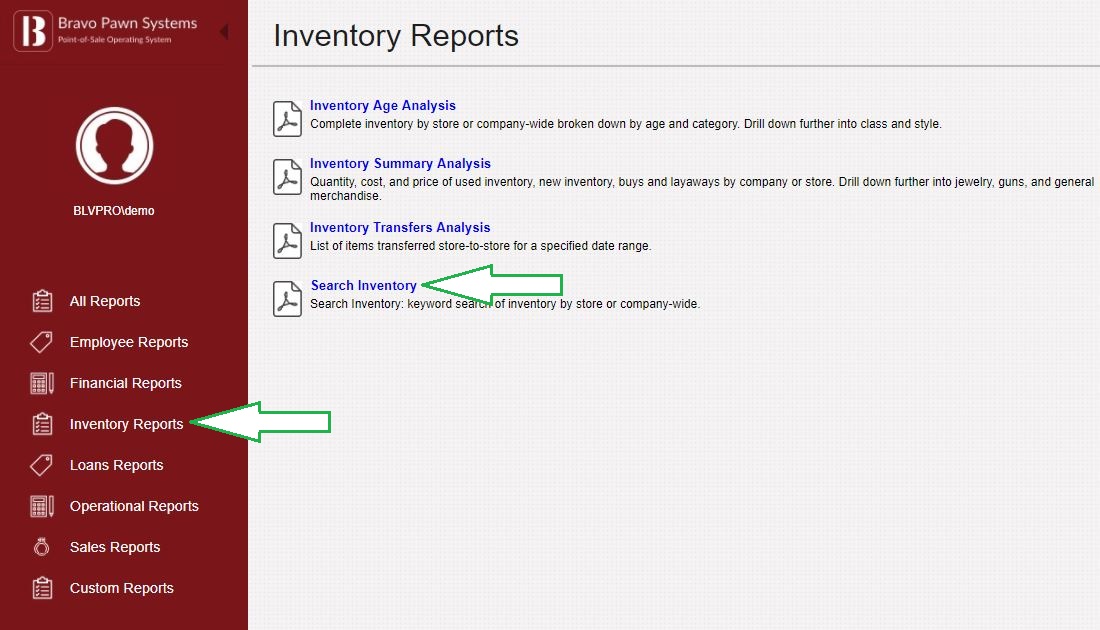Open All Reports in the sidebar
This screenshot has width=1100, height=630.
click(x=105, y=301)
